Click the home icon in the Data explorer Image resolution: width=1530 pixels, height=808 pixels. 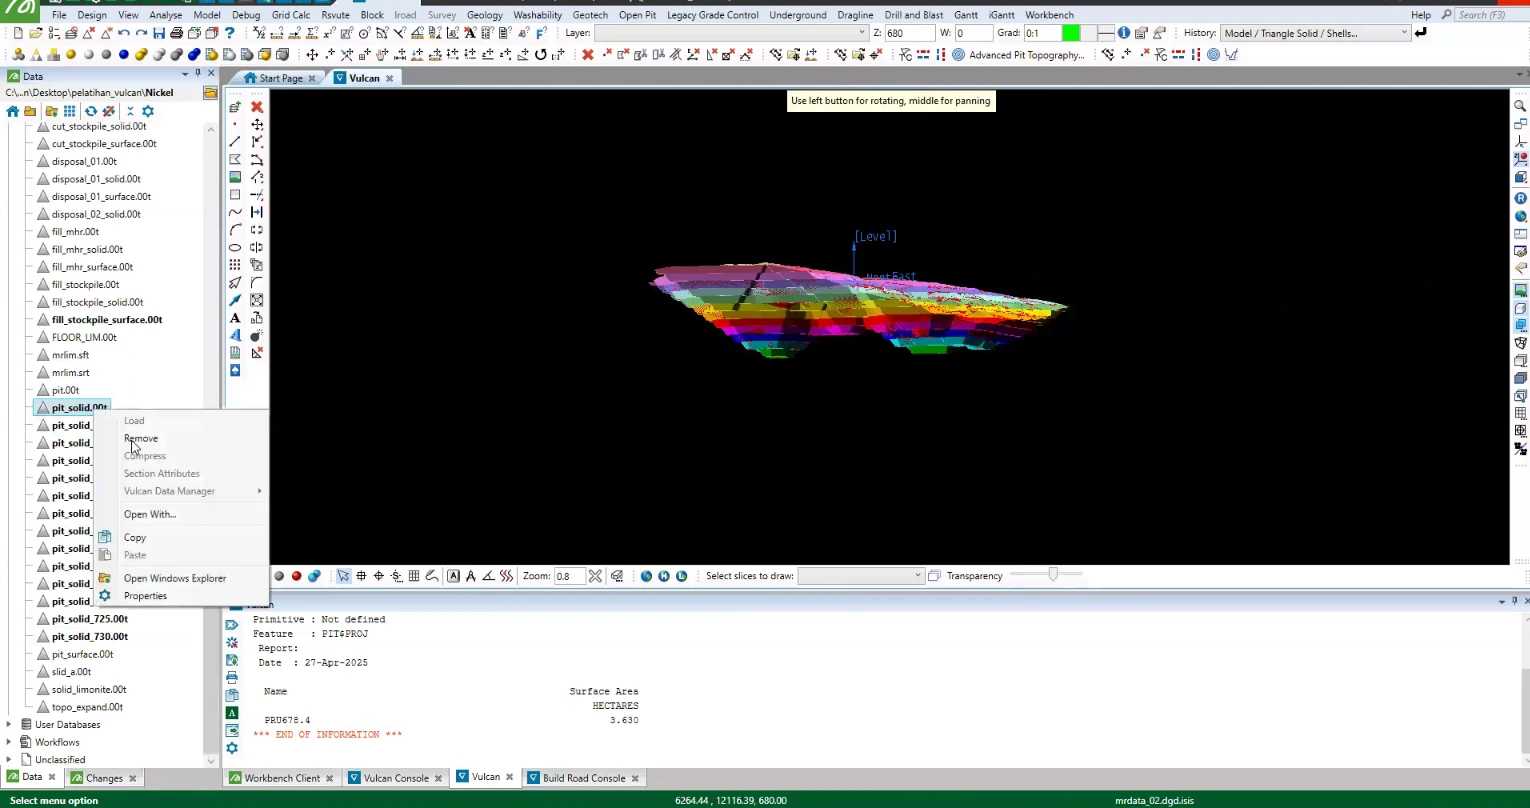[x=12, y=111]
